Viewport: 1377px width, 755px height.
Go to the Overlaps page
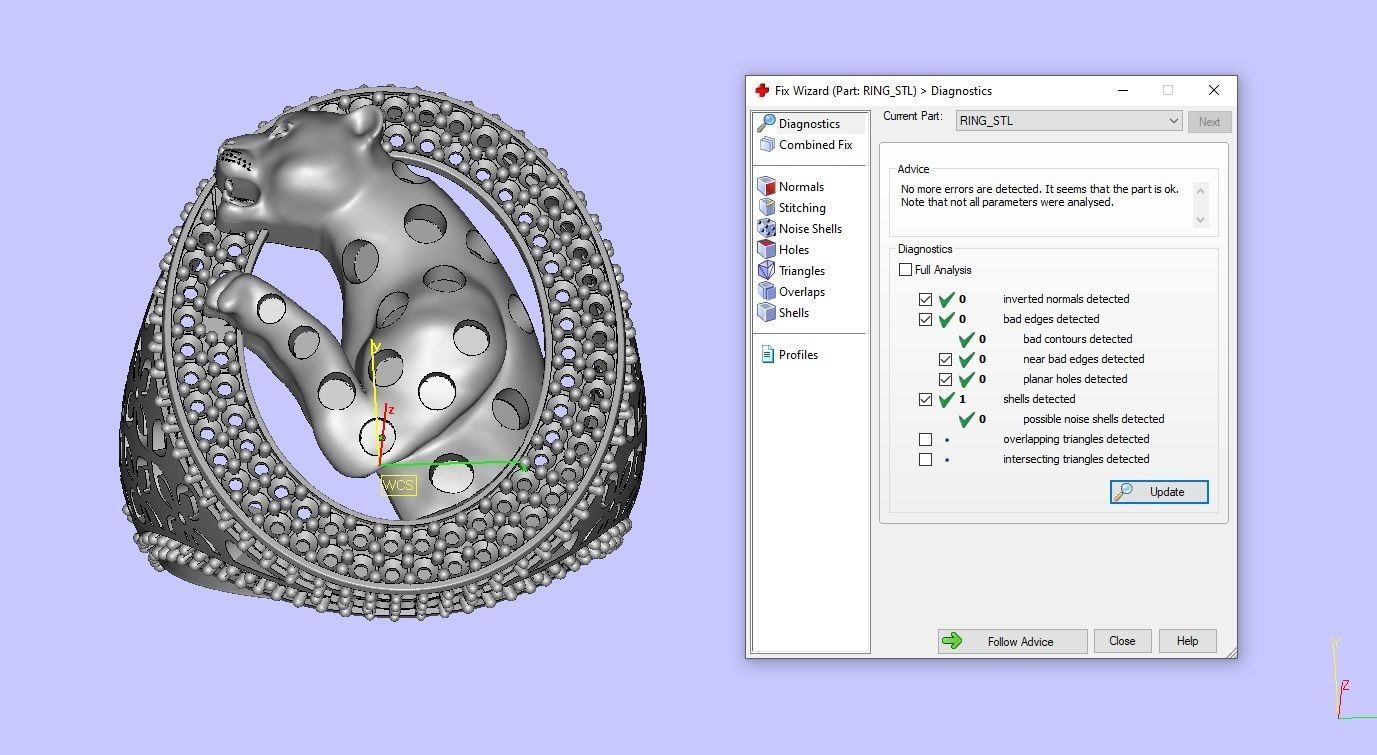tap(802, 292)
